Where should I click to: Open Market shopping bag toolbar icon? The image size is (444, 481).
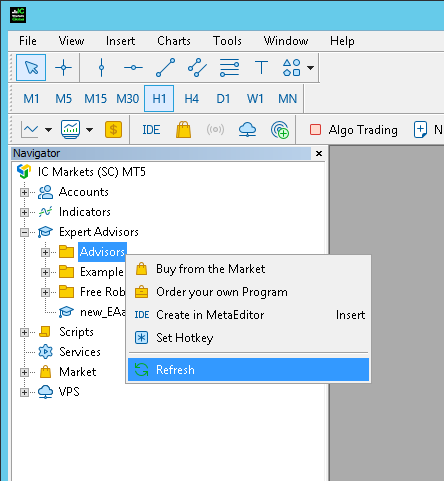point(183,129)
